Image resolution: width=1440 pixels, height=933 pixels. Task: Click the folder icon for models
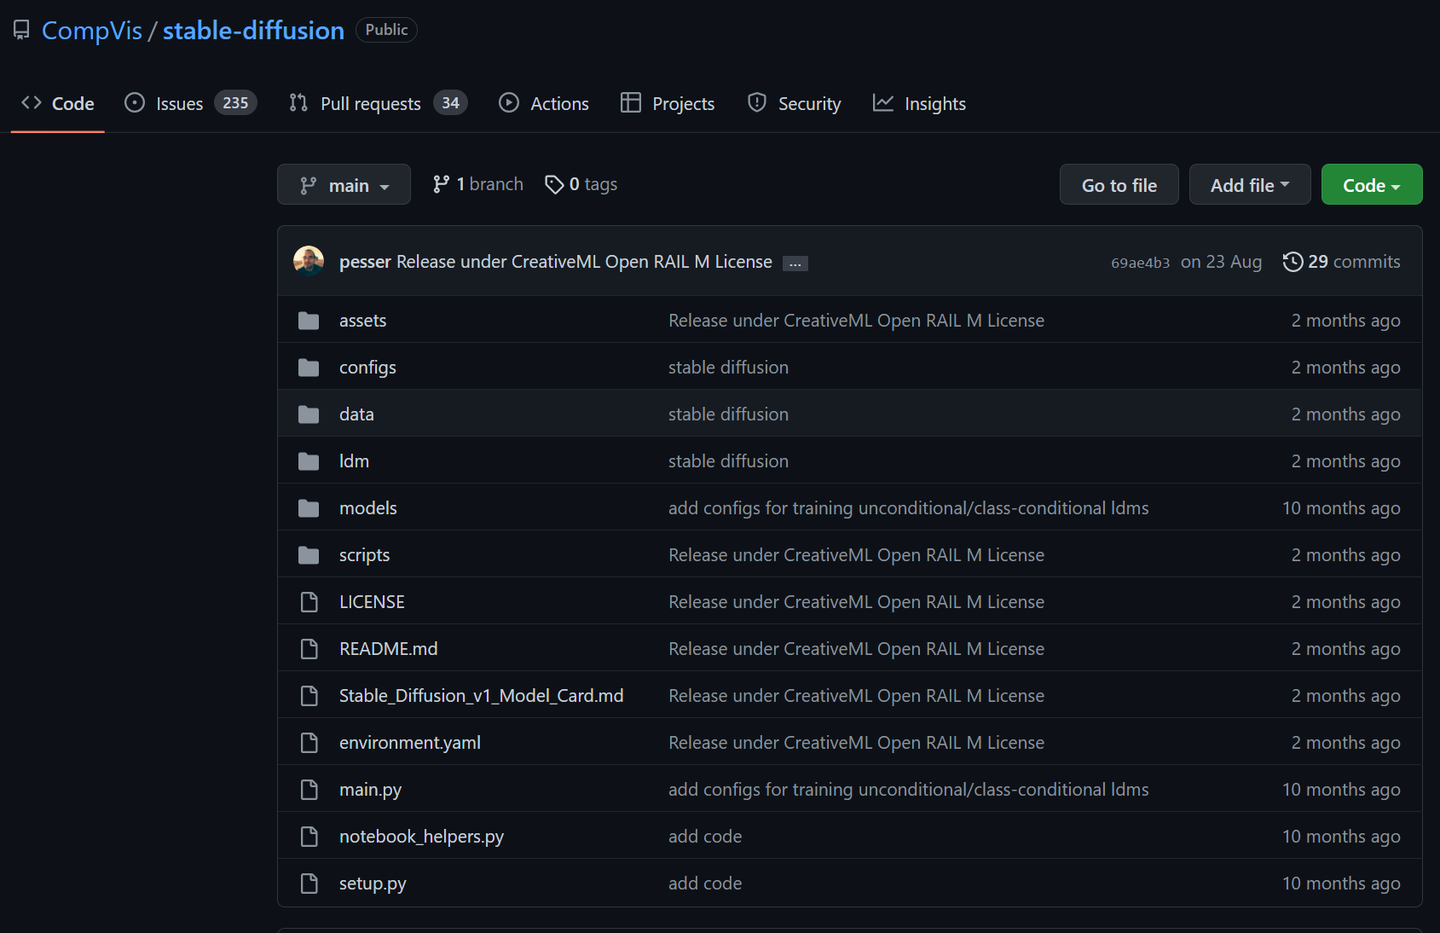pos(309,509)
